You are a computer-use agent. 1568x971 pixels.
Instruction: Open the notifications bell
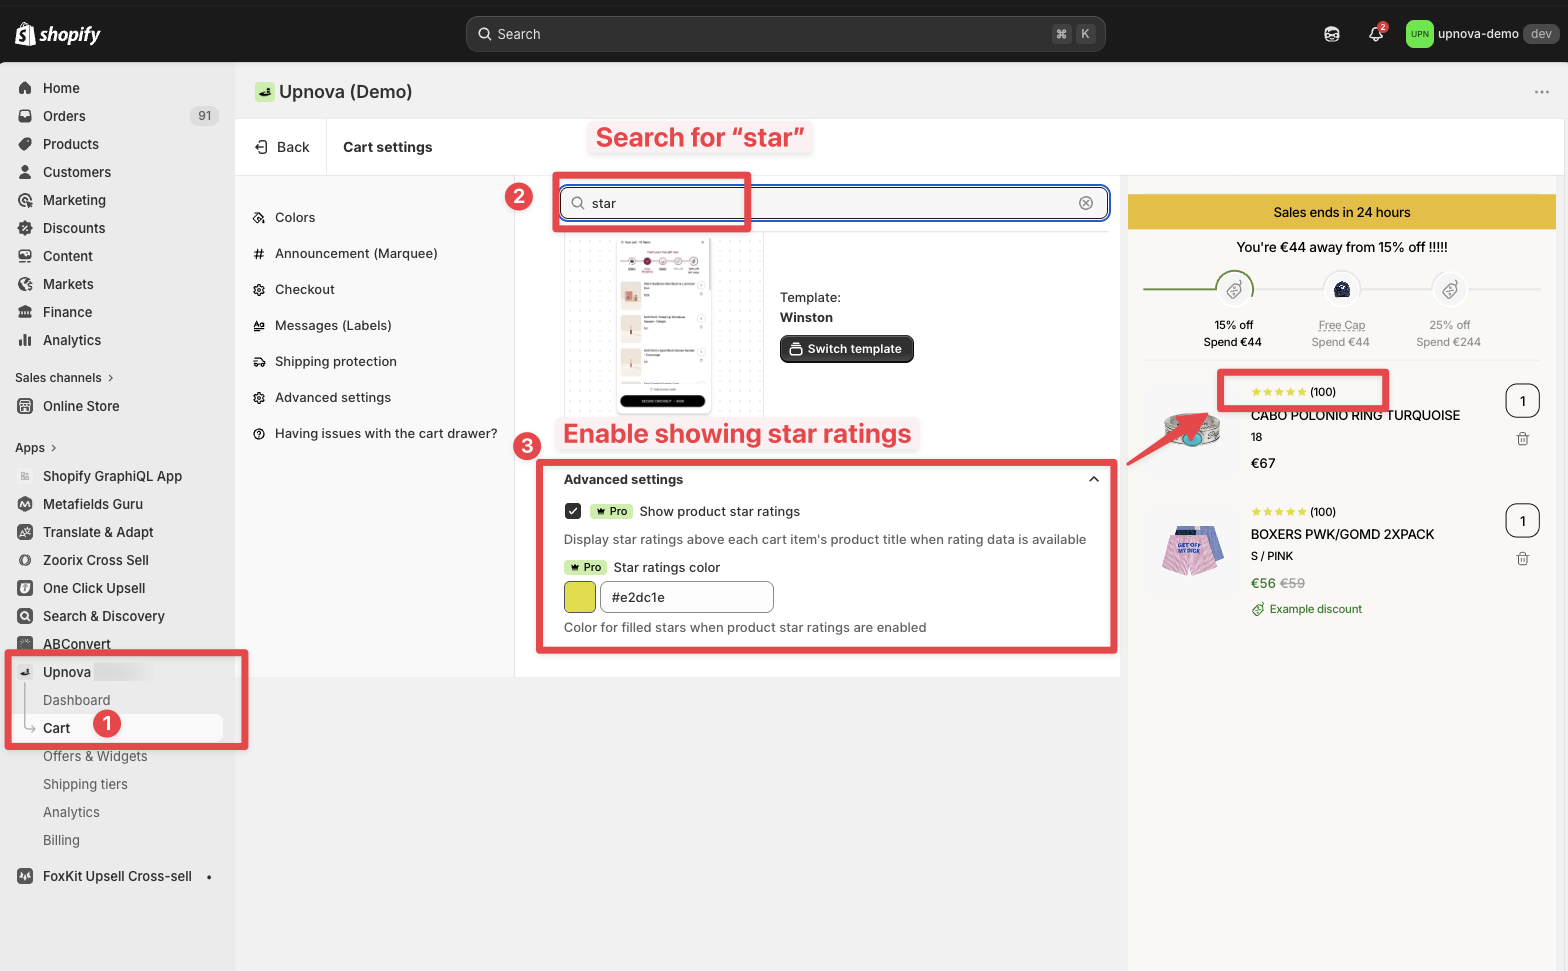(x=1376, y=34)
